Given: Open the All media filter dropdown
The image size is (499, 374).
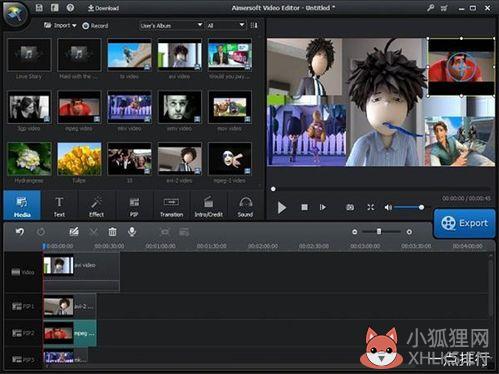Looking at the screenshot, I should (x=226, y=25).
